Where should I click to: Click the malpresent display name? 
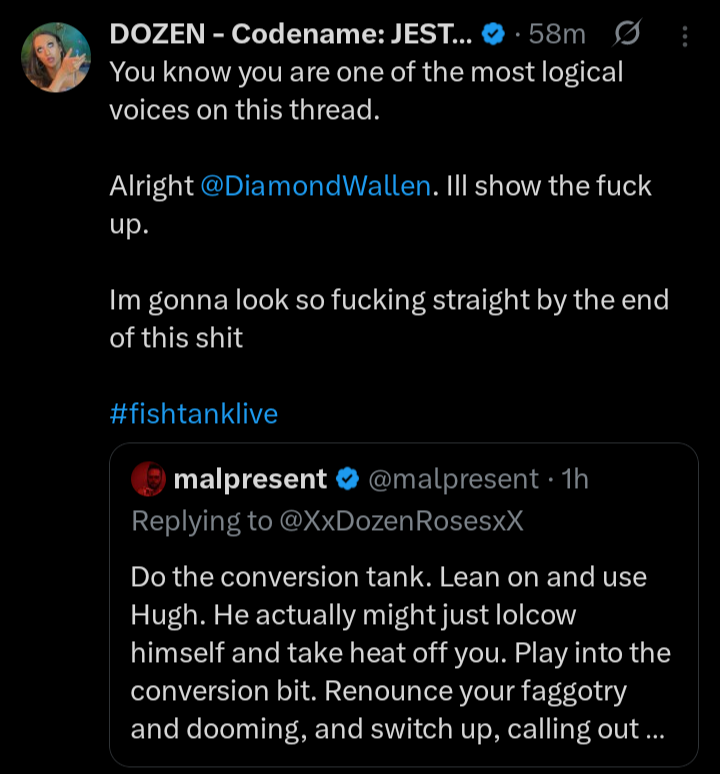[x=250, y=479]
